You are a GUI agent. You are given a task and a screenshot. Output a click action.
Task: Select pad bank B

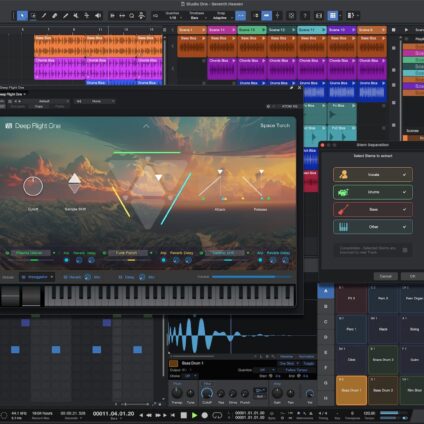326,306
